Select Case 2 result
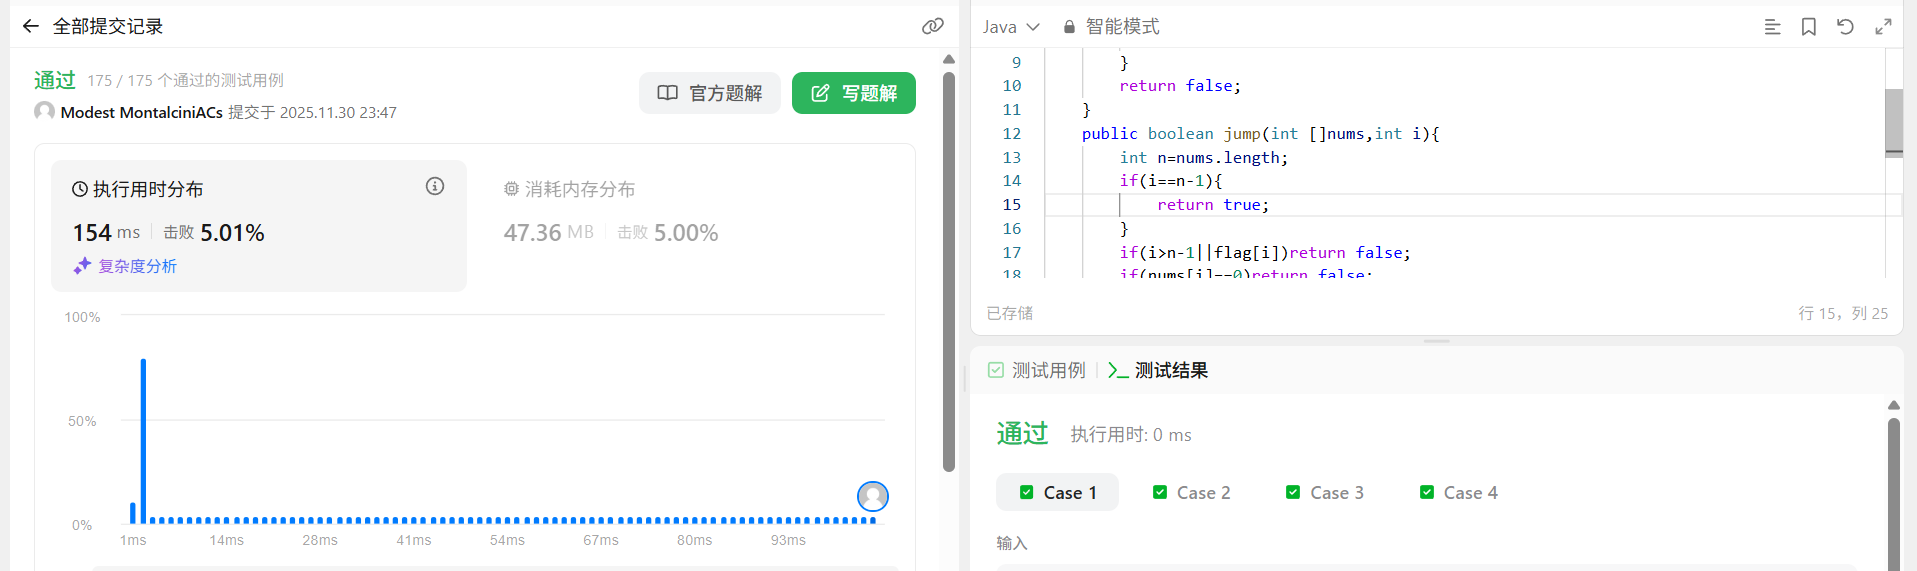The height and width of the screenshot is (571, 1917). 1191,492
